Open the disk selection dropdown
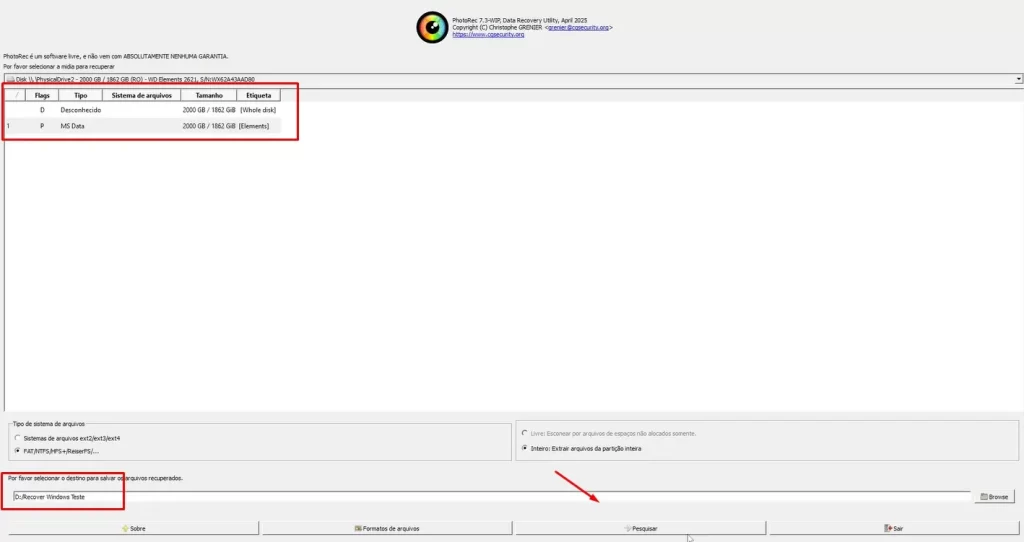Screen dimensions: 1024x542 click(510, 78)
